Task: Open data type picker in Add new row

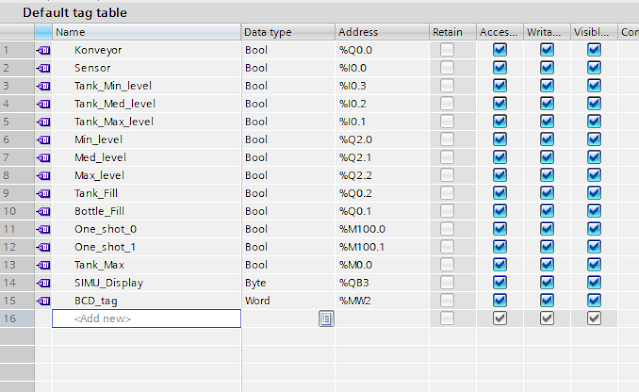Action: point(326,319)
